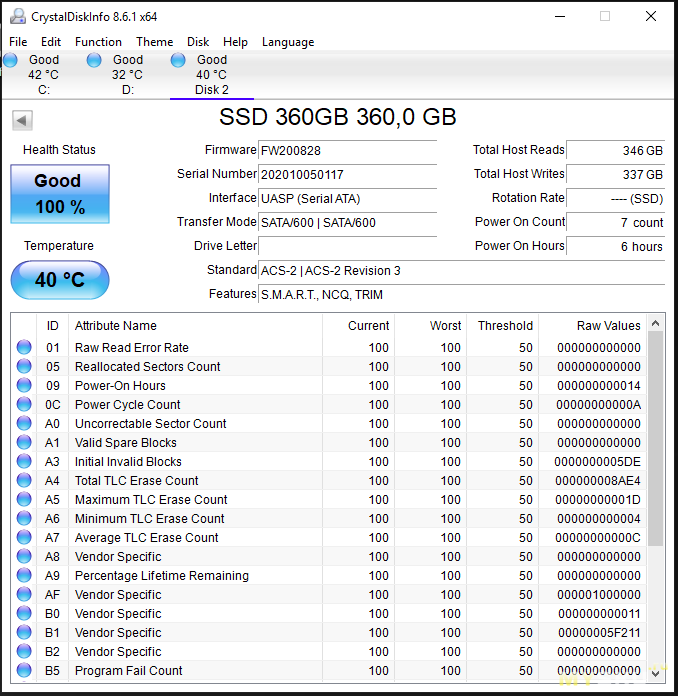Click the CrystalDiskInfo app icon in title bar
The image size is (678, 696).
pyautogui.click(x=18, y=16)
